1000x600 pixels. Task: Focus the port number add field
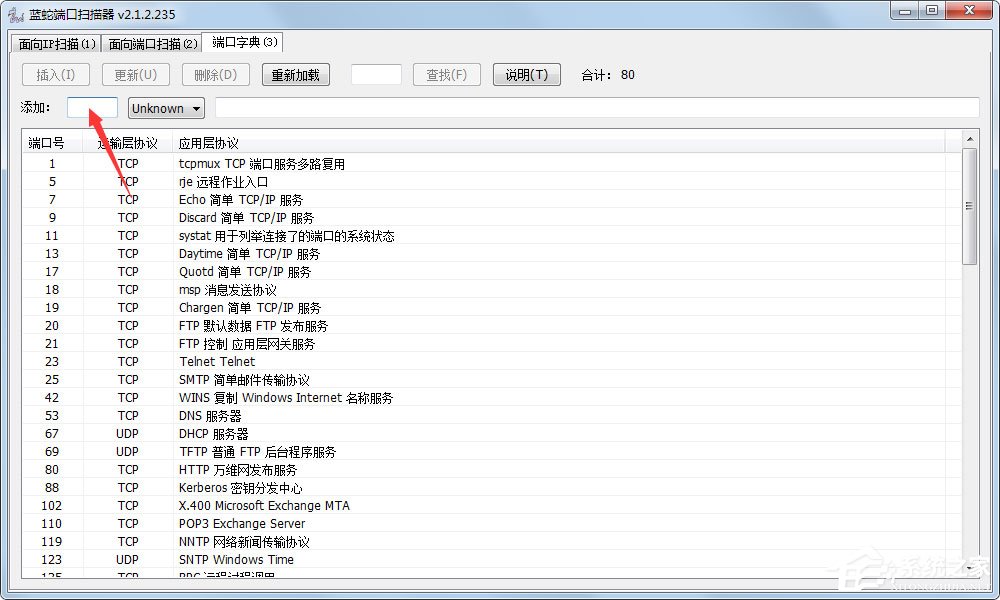coord(92,108)
